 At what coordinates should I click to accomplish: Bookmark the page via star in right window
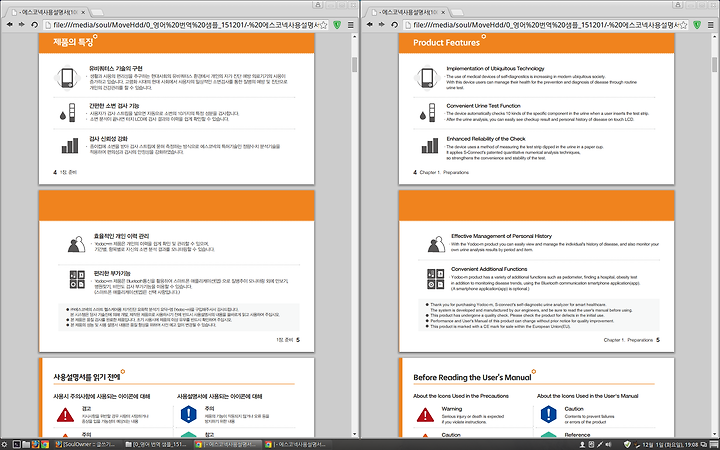(x=683, y=25)
